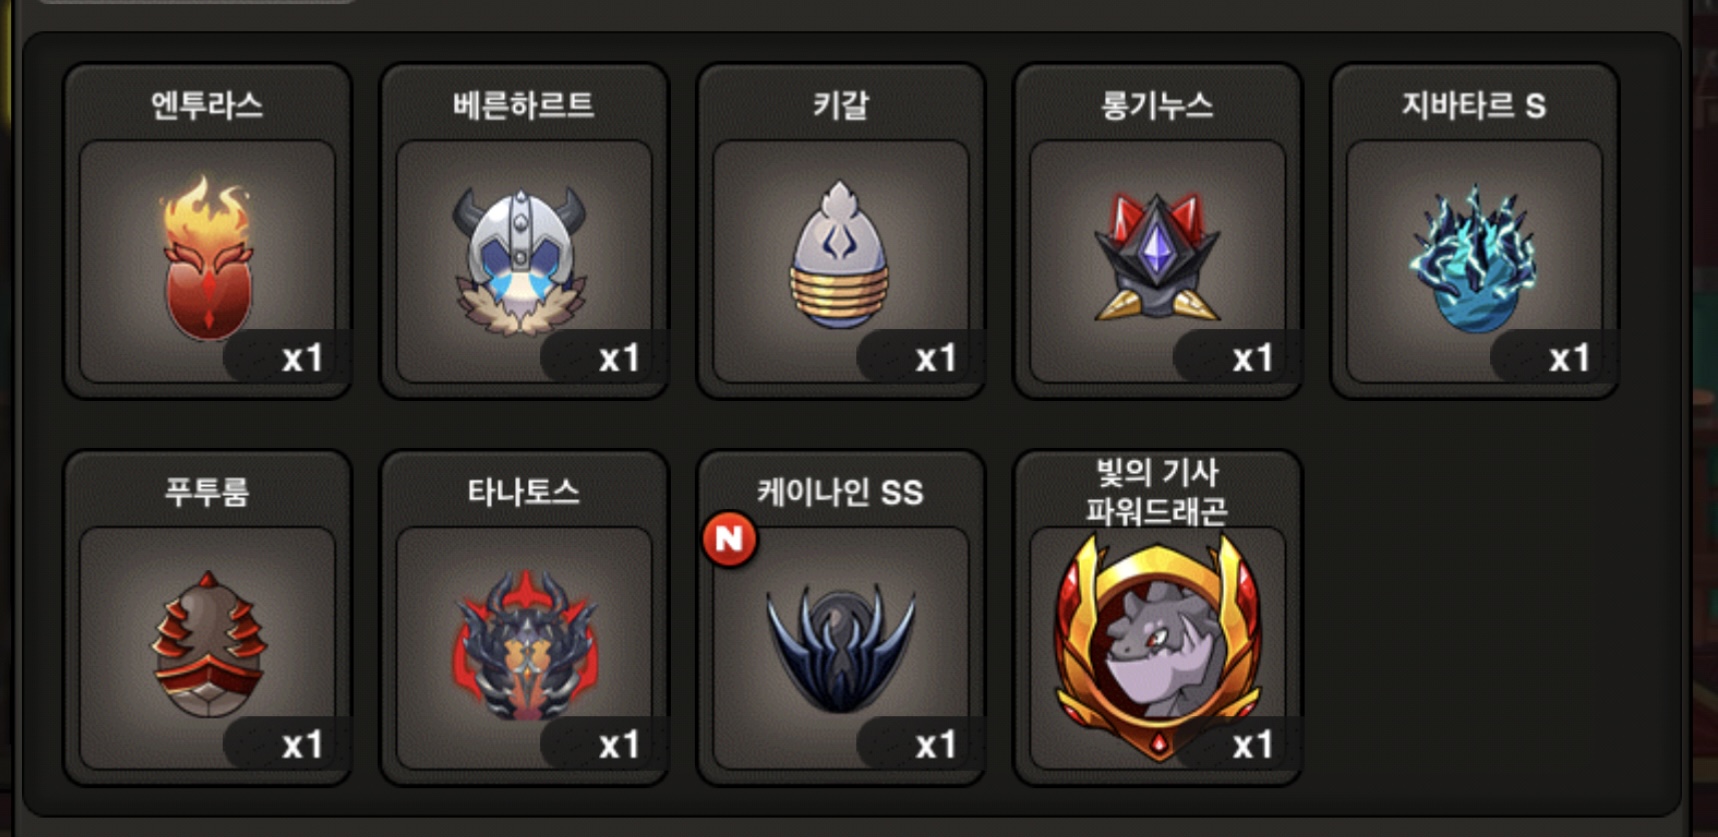Click the 베른하르트 title text

(523, 105)
